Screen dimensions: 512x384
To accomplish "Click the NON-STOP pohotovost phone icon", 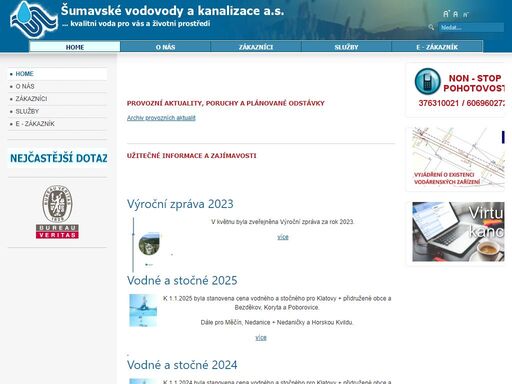I will (x=428, y=81).
